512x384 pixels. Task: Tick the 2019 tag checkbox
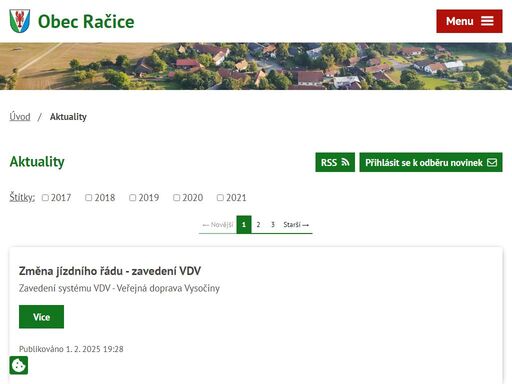pyautogui.click(x=133, y=198)
